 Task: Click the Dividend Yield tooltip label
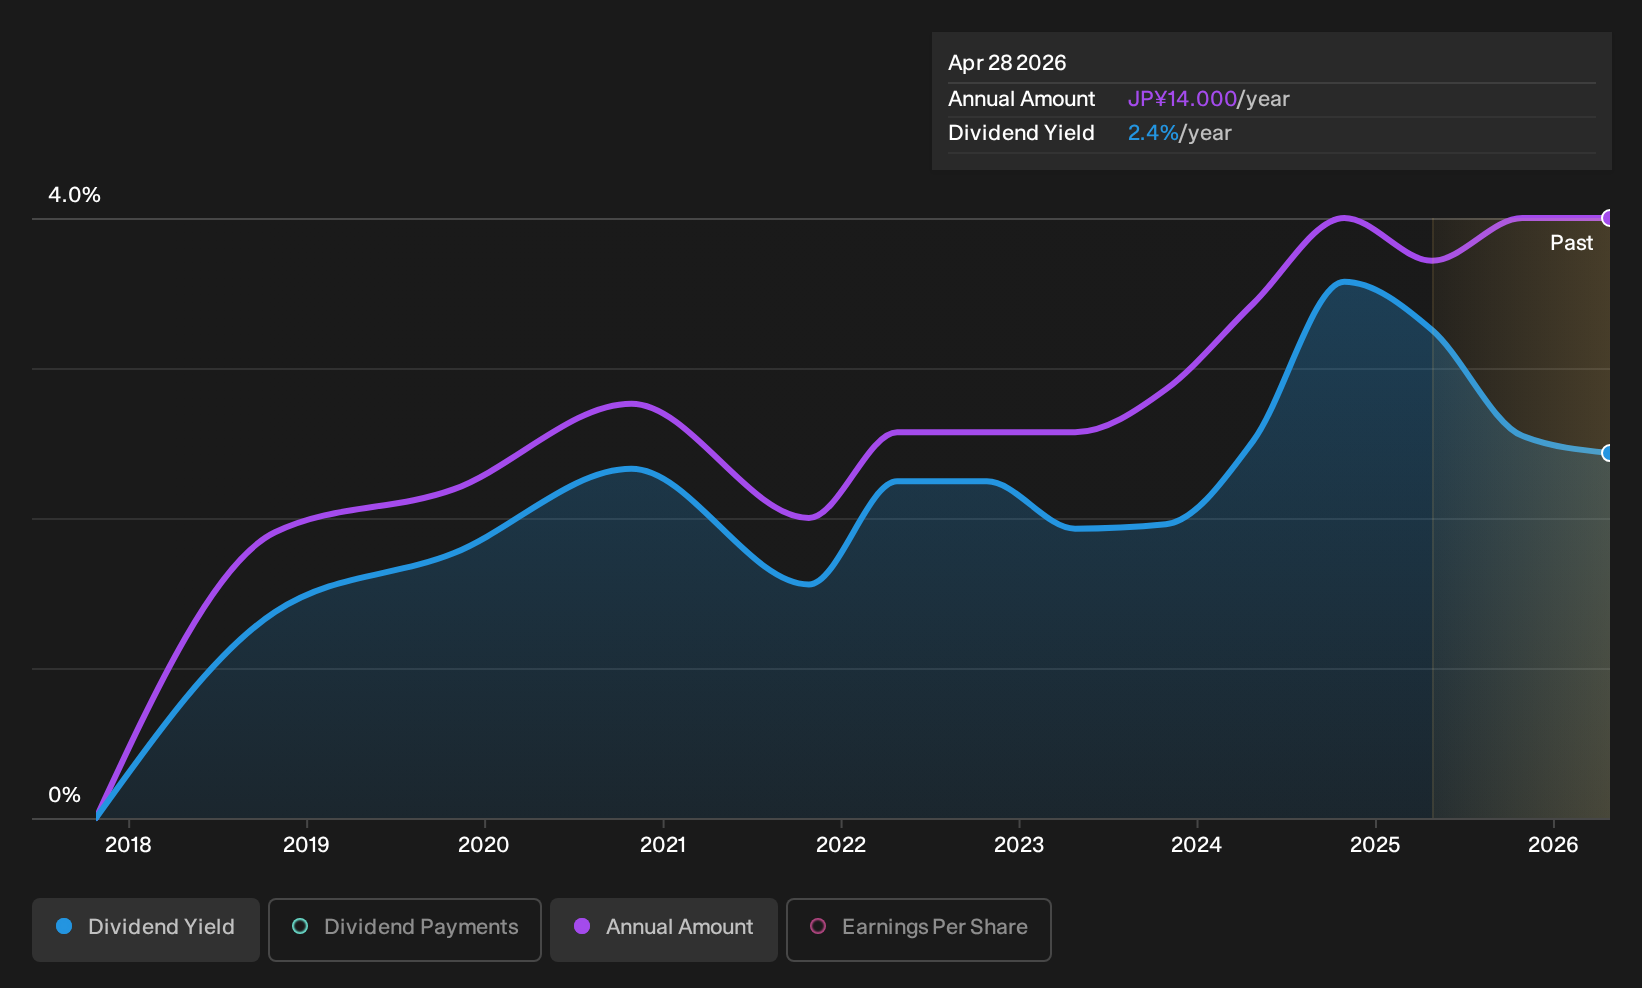(1021, 133)
